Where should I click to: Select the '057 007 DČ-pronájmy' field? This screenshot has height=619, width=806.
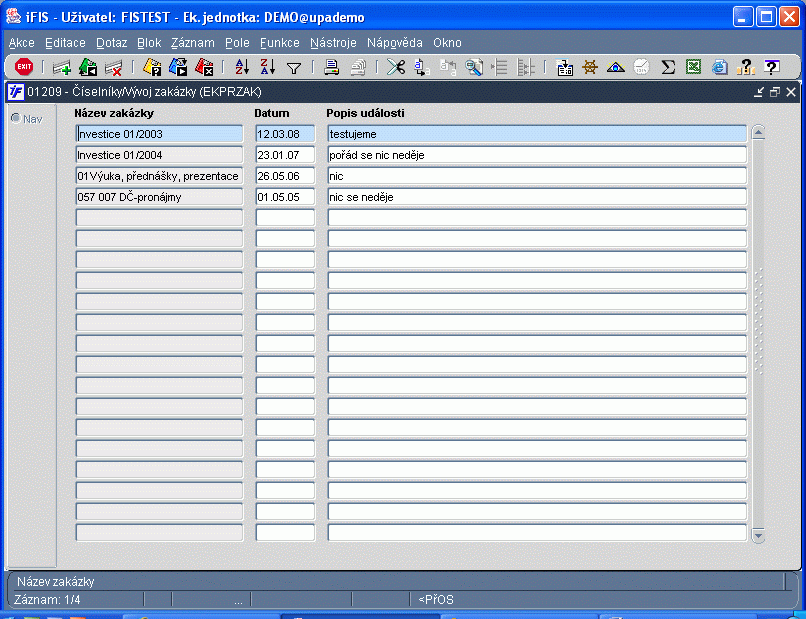(x=159, y=197)
